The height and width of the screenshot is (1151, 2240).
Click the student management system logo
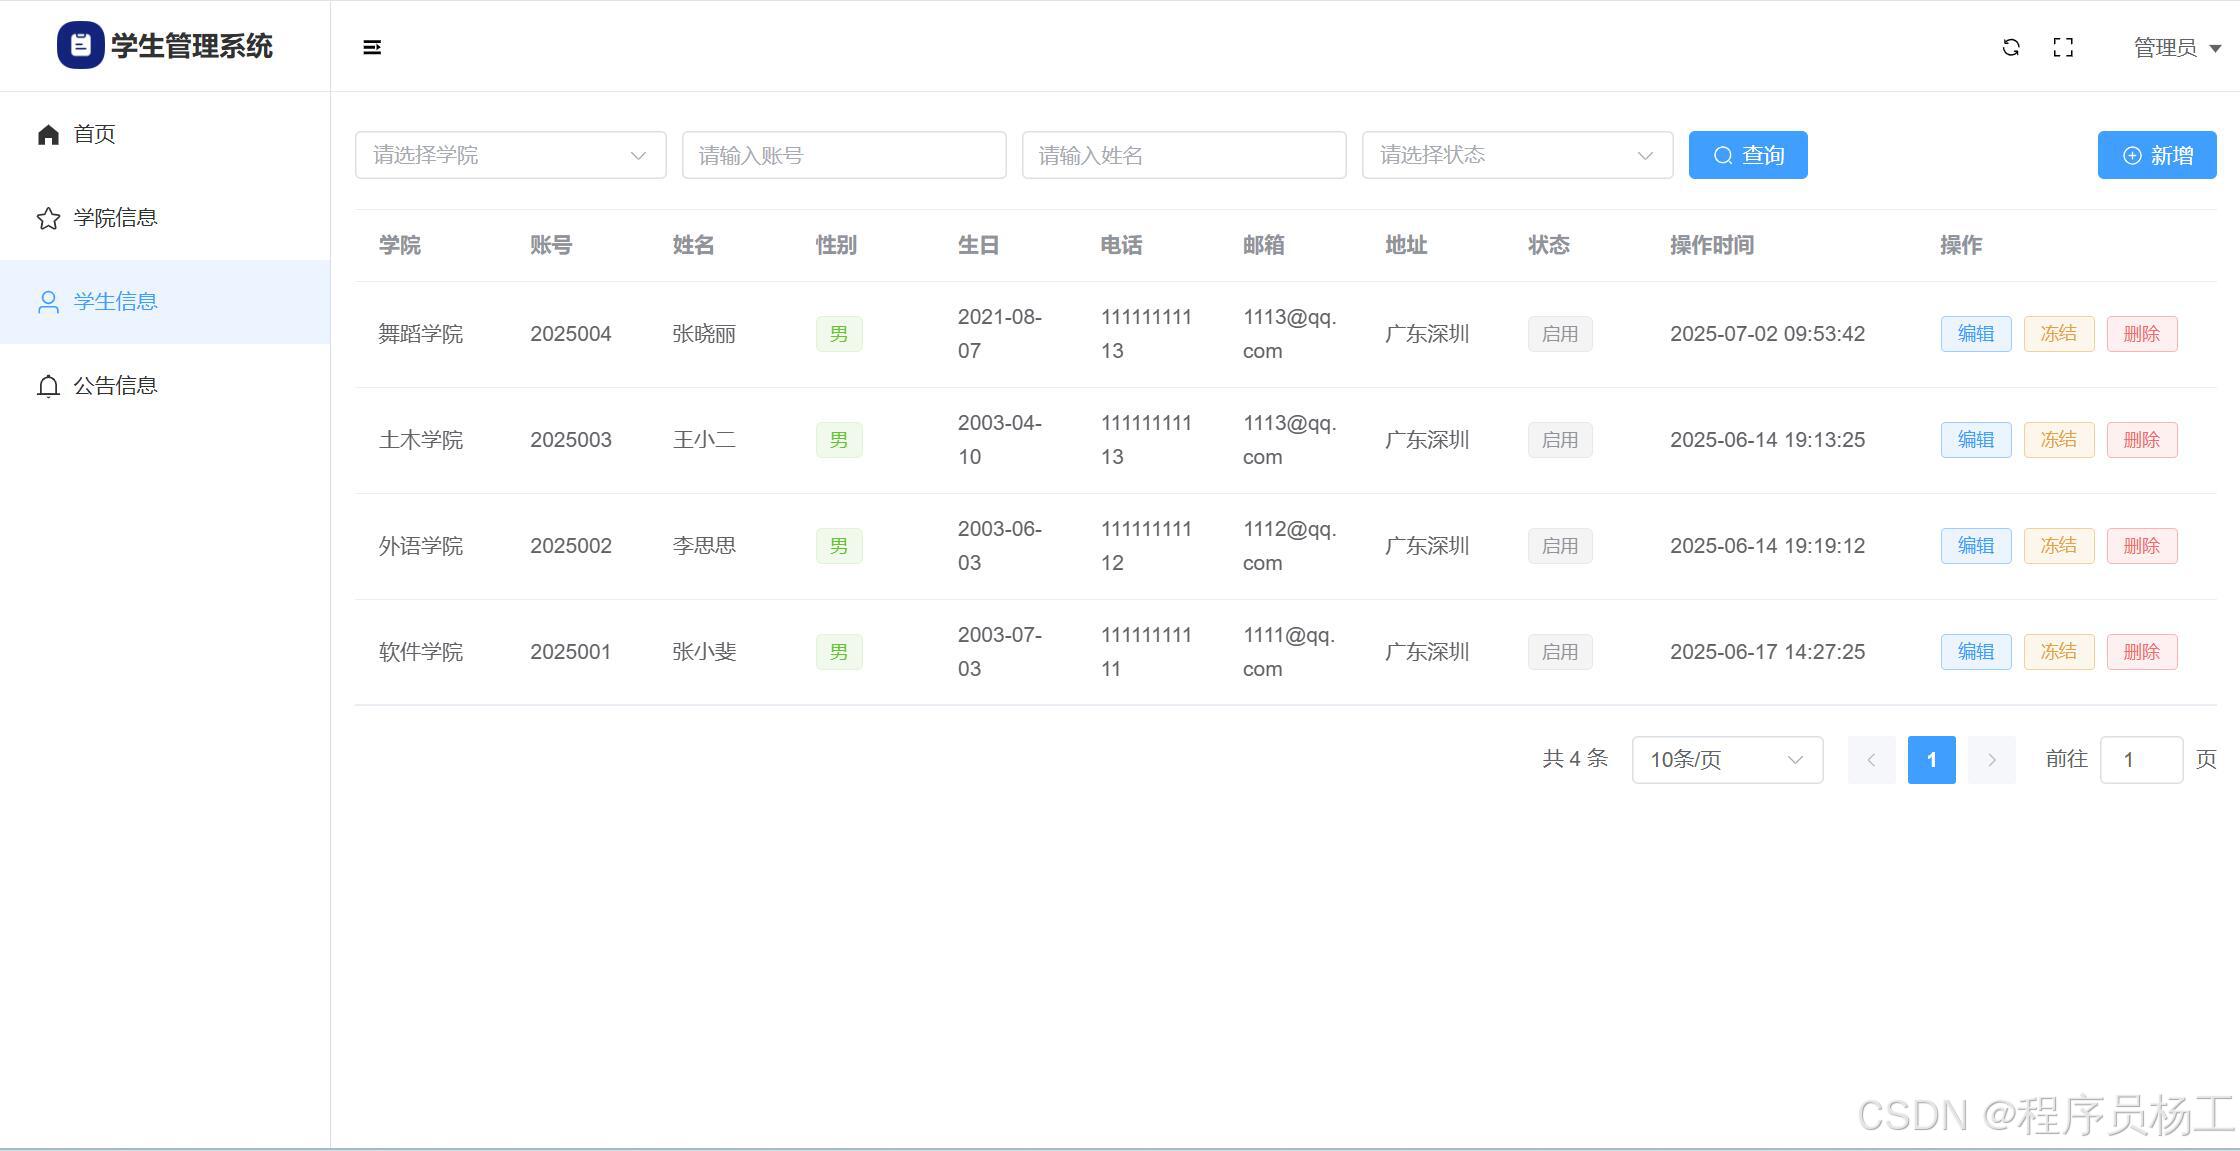81,45
